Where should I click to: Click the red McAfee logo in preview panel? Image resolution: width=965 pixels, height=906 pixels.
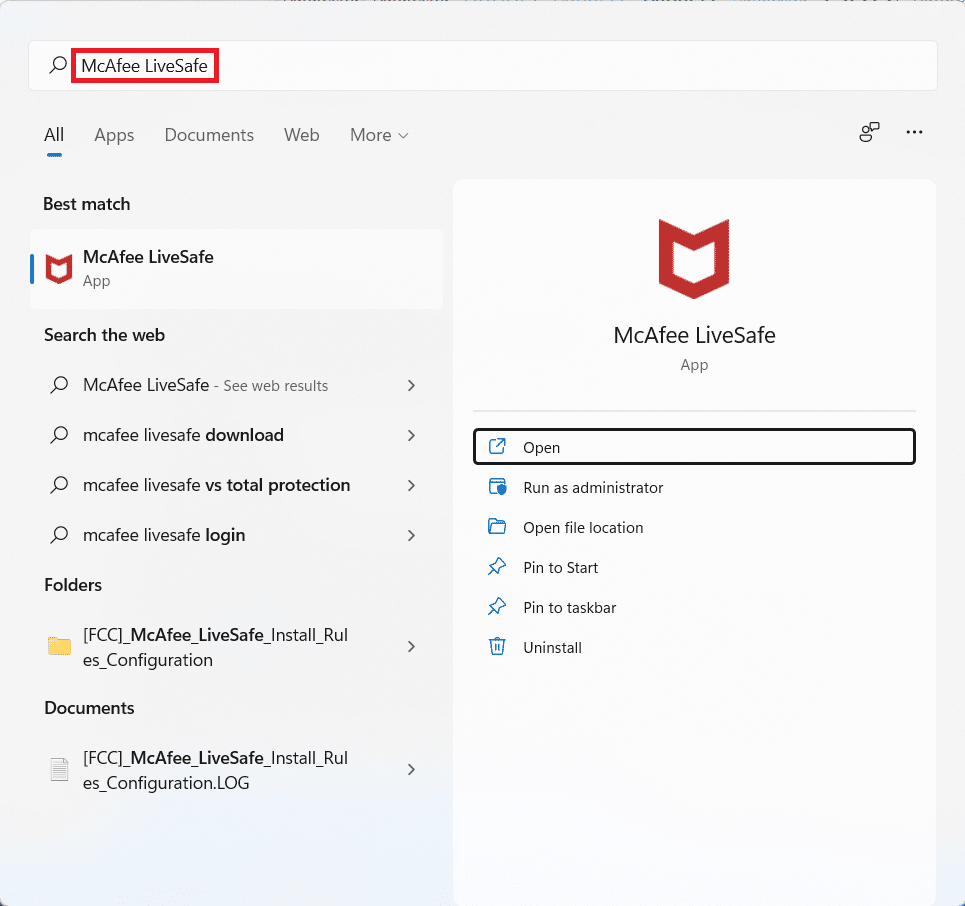[694, 258]
